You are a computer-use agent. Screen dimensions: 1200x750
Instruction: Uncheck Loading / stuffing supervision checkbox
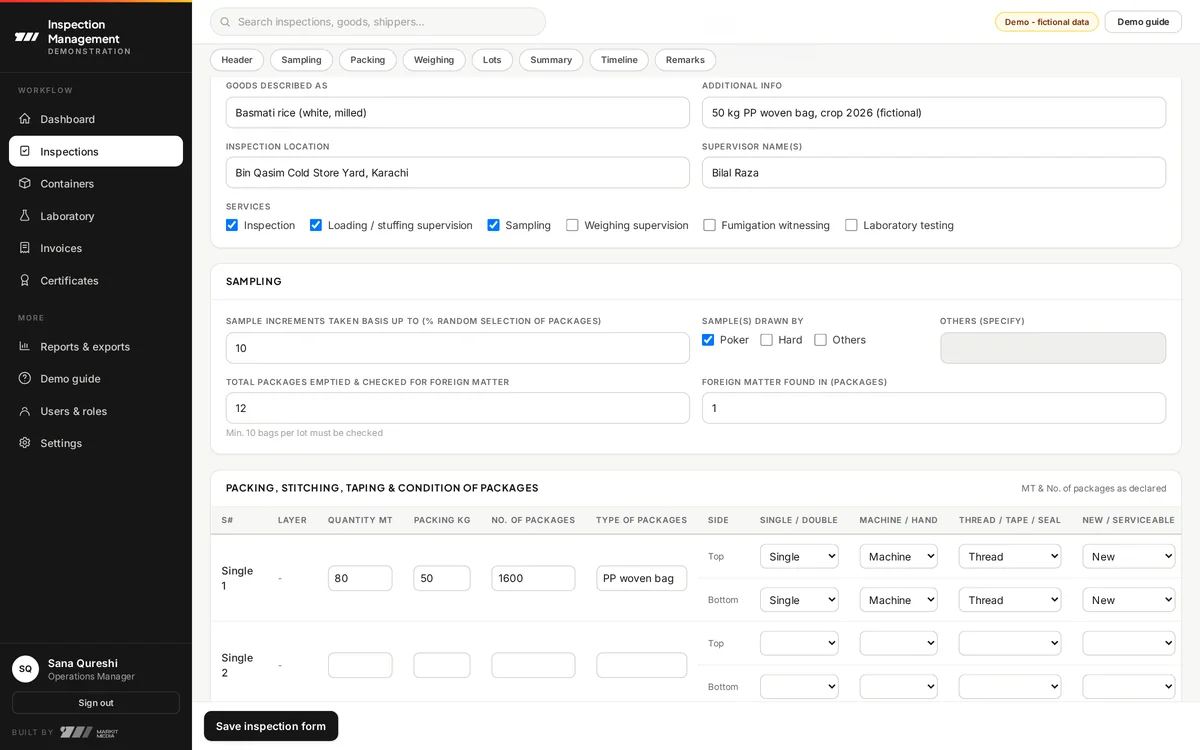(x=316, y=225)
